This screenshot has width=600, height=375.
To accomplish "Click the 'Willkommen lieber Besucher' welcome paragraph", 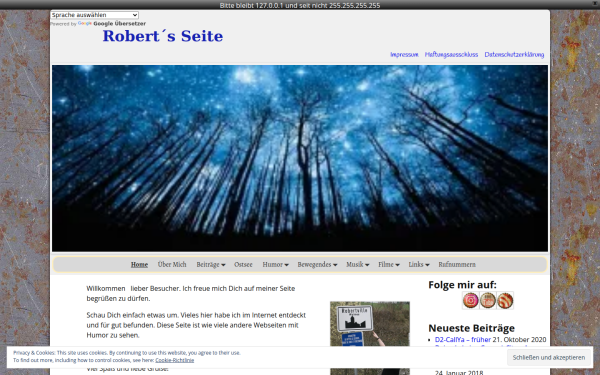I will point(191,293).
